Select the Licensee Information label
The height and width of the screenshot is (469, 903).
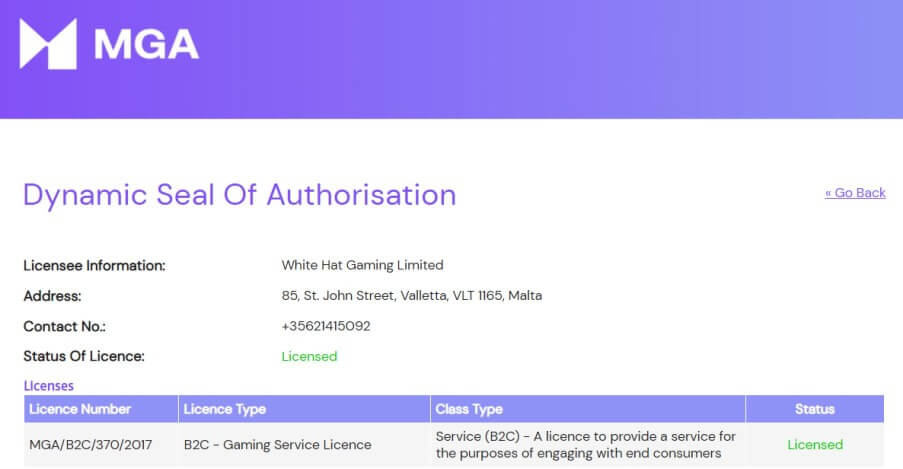point(94,266)
